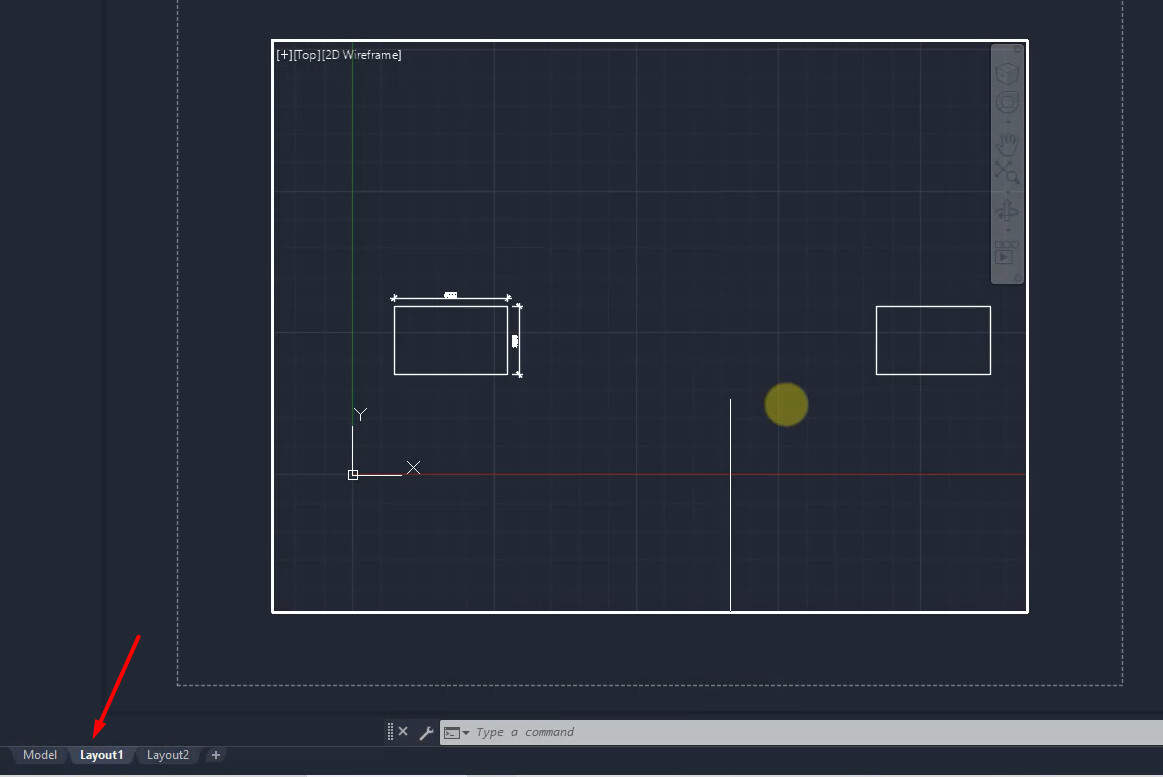Select the yellow circle in the drawing
The image size is (1163, 777).
point(786,404)
